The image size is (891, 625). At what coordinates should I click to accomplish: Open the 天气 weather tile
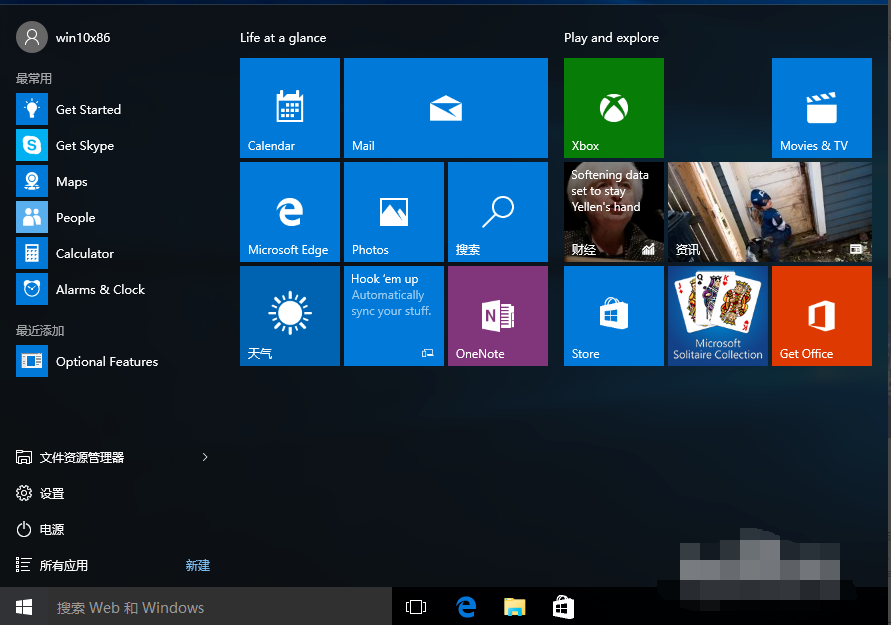pos(289,316)
